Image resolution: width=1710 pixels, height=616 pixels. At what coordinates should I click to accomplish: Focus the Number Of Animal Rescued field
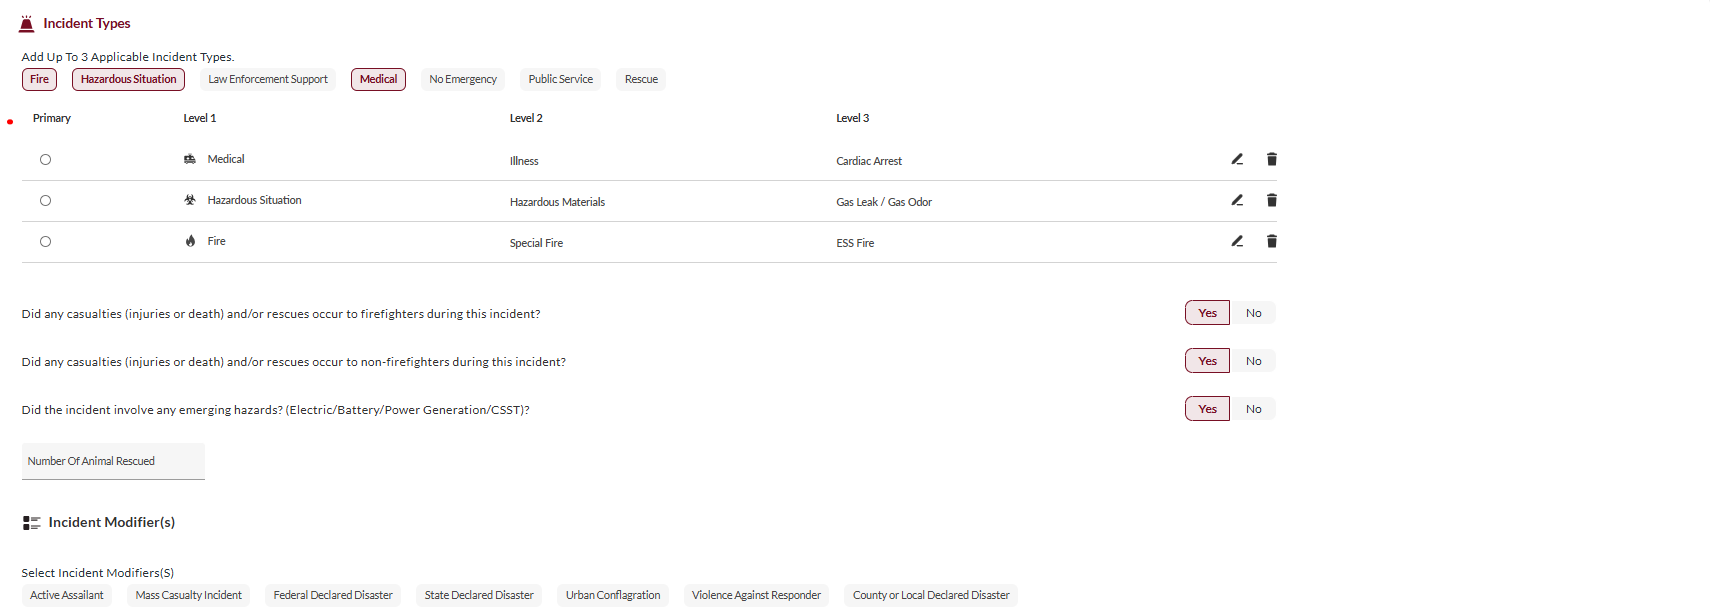pyautogui.click(x=113, y=461)
